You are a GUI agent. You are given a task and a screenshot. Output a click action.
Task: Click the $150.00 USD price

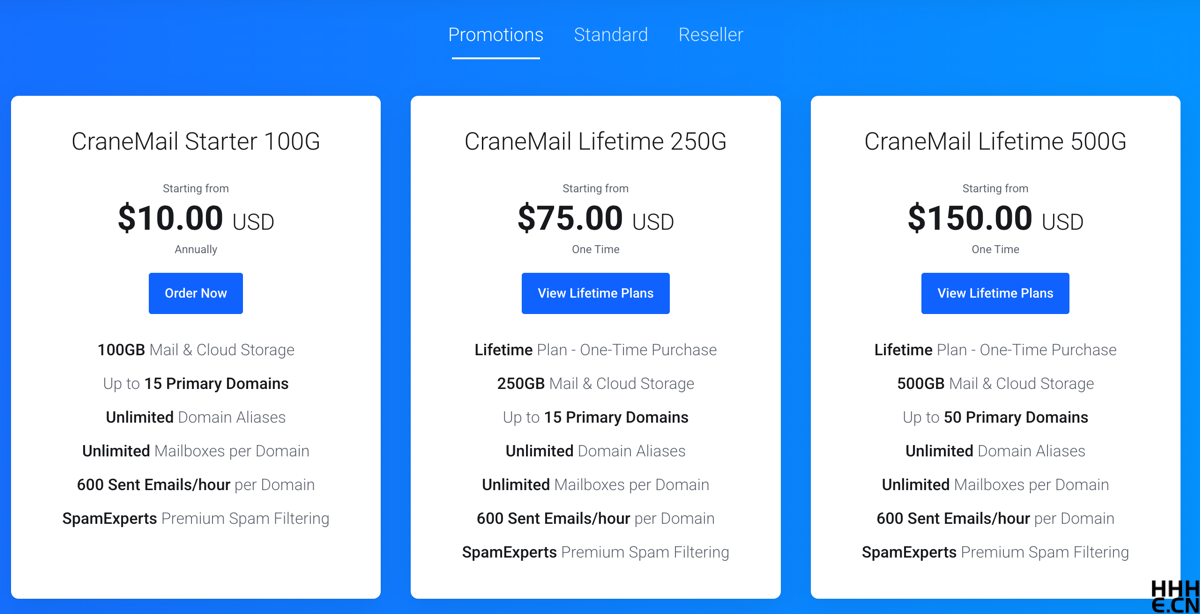(995, 219)
